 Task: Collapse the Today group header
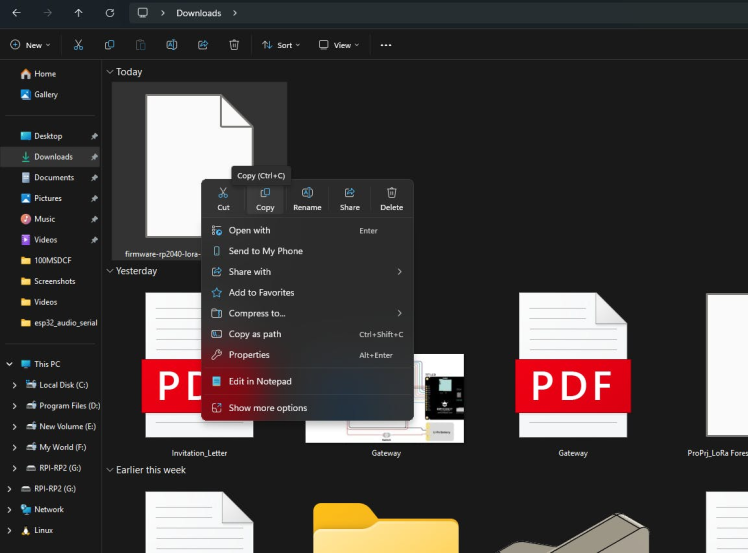click(109, 72)
